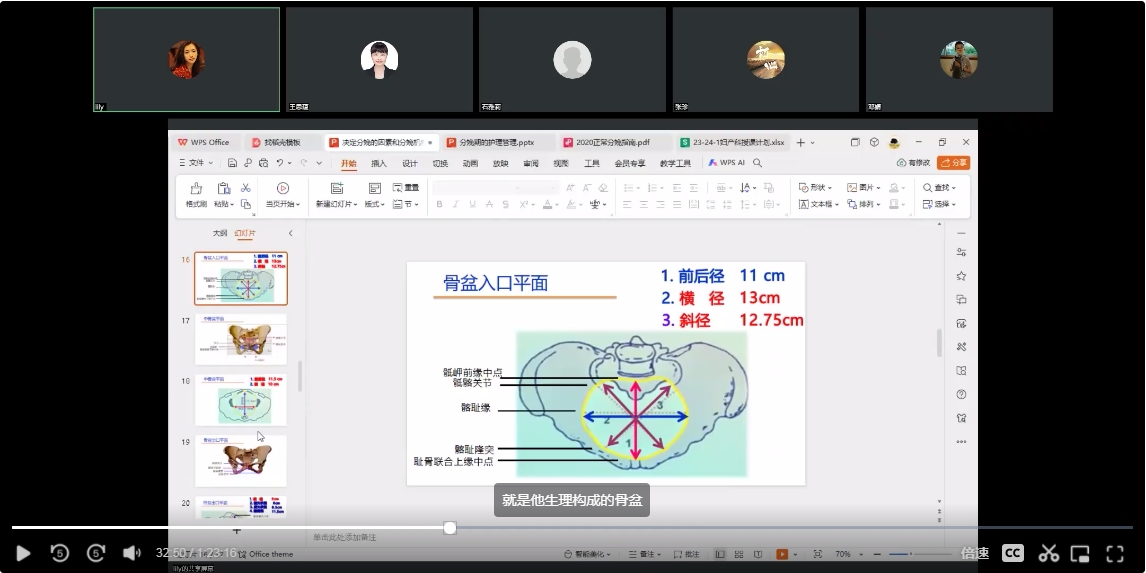Mute the video volume

pos(132,553)
